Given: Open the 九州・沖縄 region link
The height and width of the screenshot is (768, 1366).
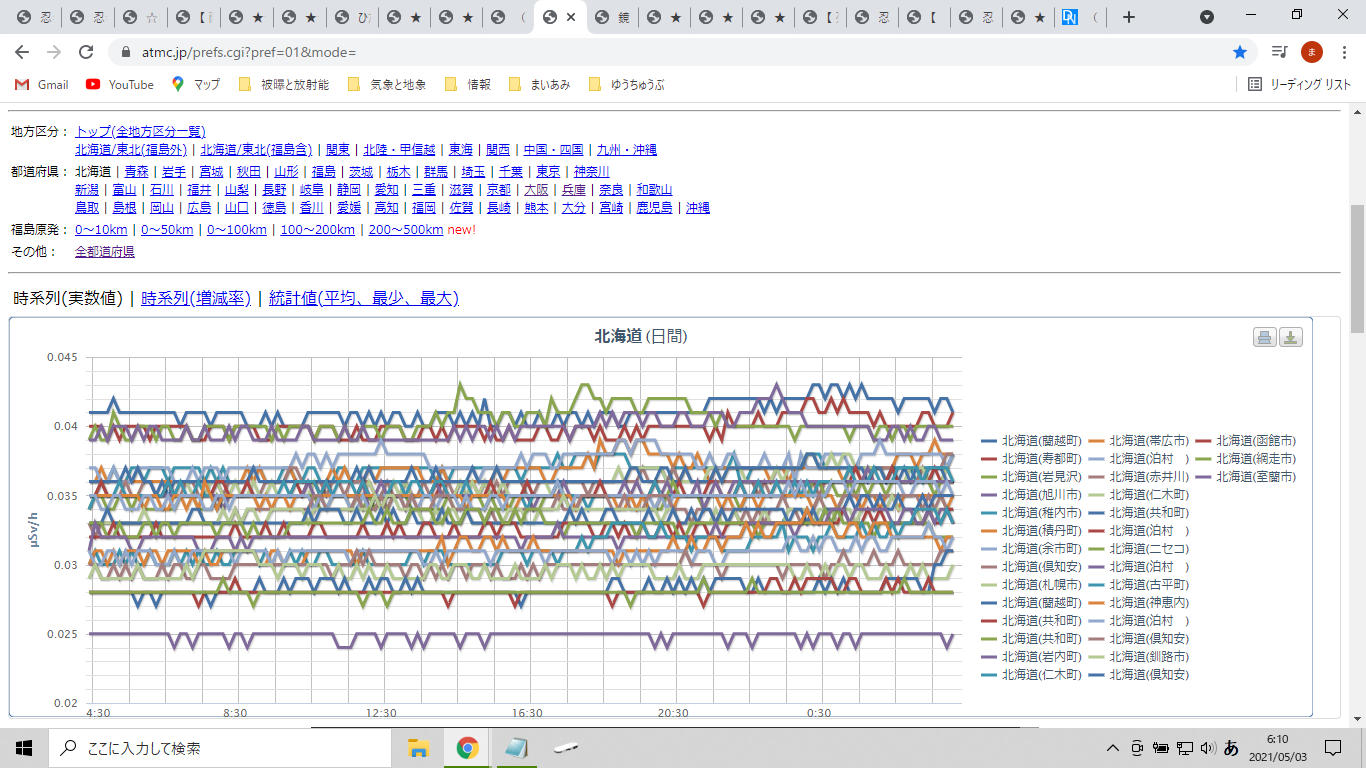Looking at the screenshot, I should click(627, 150).
